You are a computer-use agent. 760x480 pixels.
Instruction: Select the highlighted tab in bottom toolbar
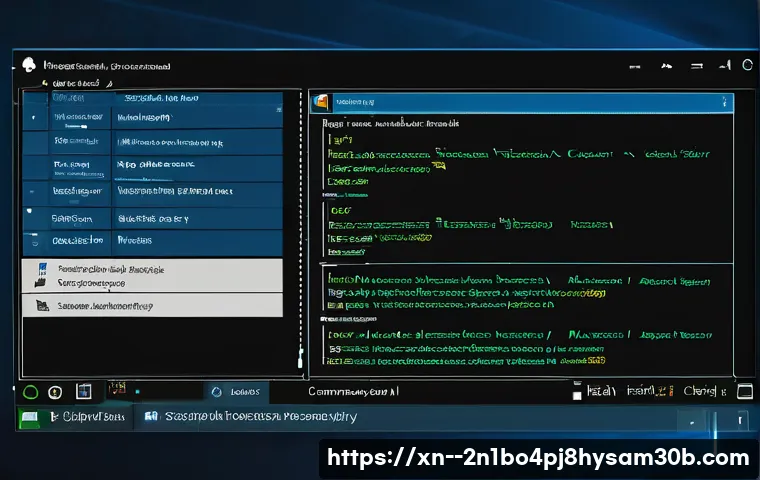(x=243, y=392)
